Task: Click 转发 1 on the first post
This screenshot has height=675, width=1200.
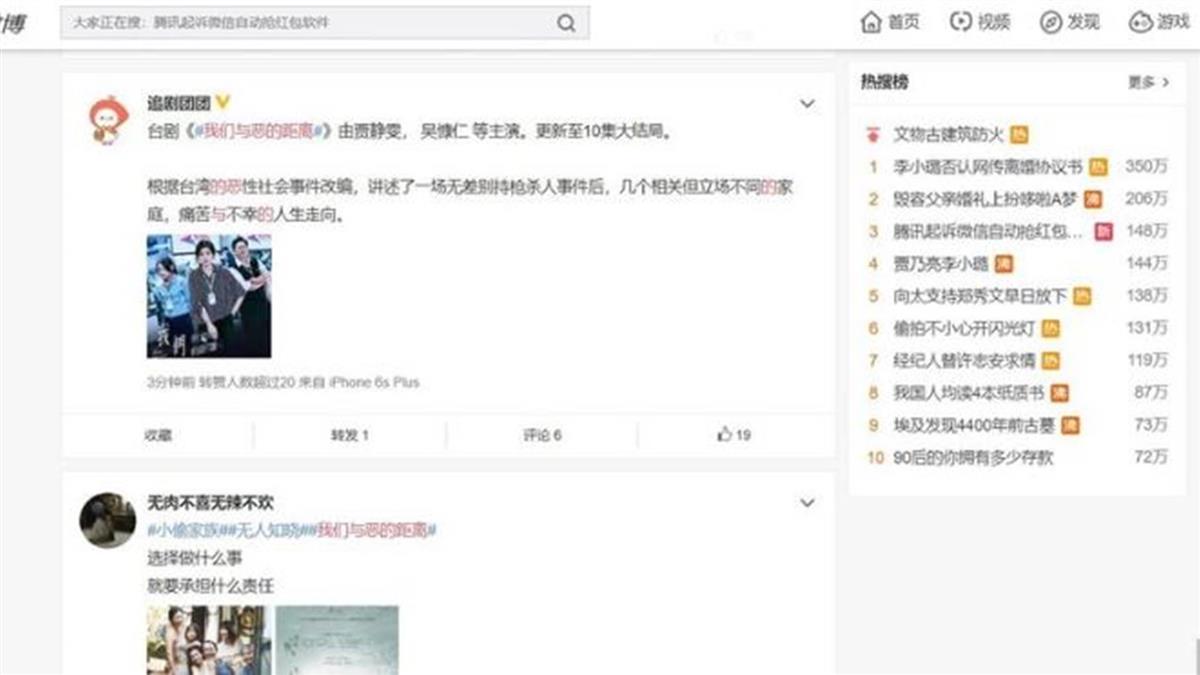Action: pyautogui.click(x=350, y=435)
